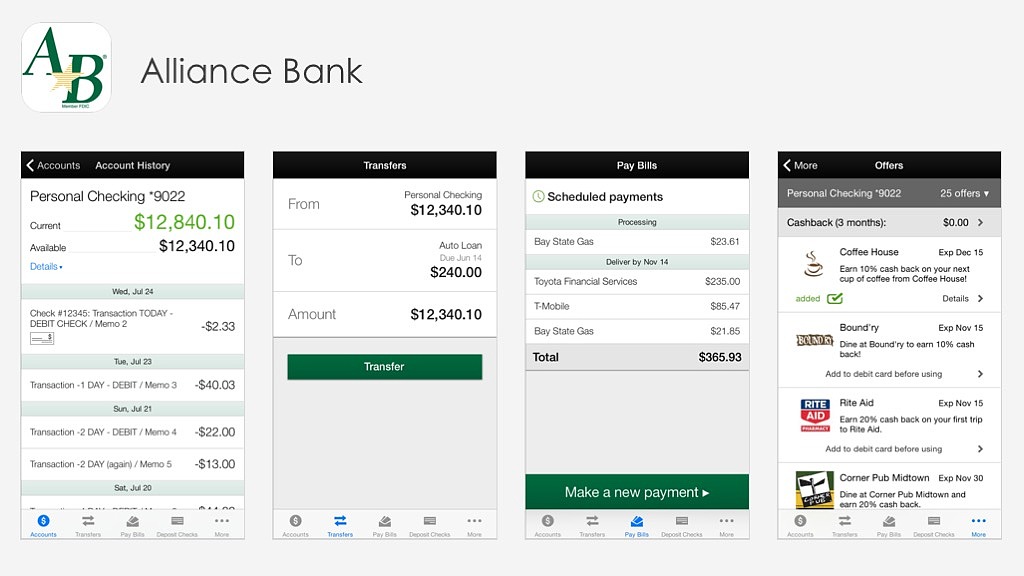Select Transfers icon in Pay Bills screen tab bar
The width and height of the screenshot is (1024, 576).
592,520
